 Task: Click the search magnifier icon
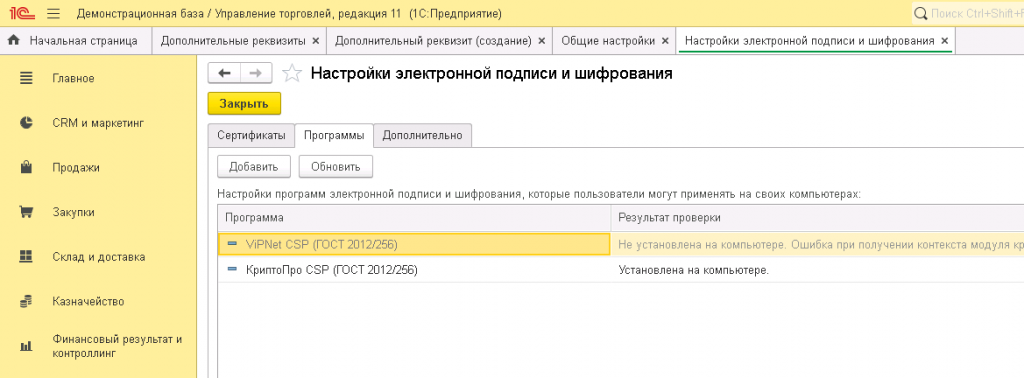point(921,14)
